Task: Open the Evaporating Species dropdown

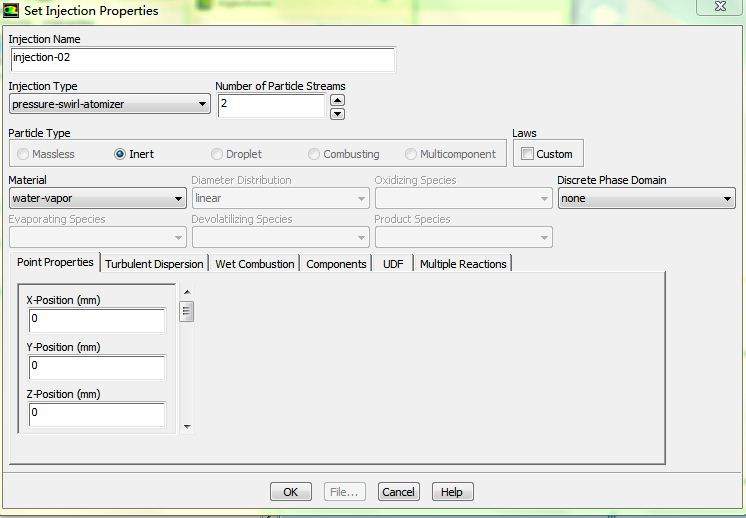Action: 98,237
